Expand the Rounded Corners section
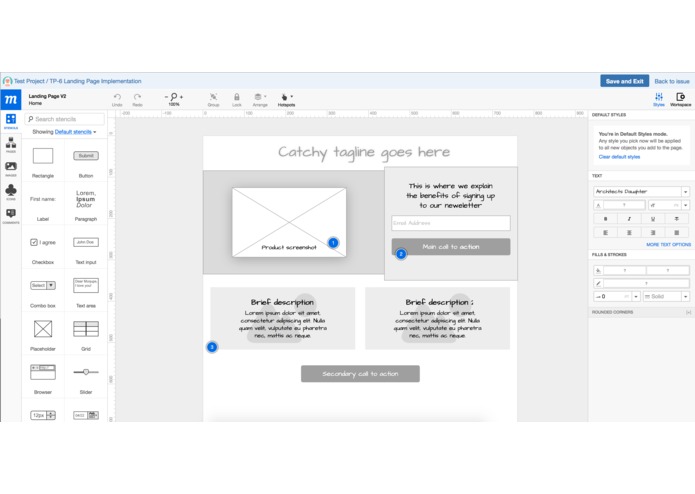695x494 pixels. point(688,312)
